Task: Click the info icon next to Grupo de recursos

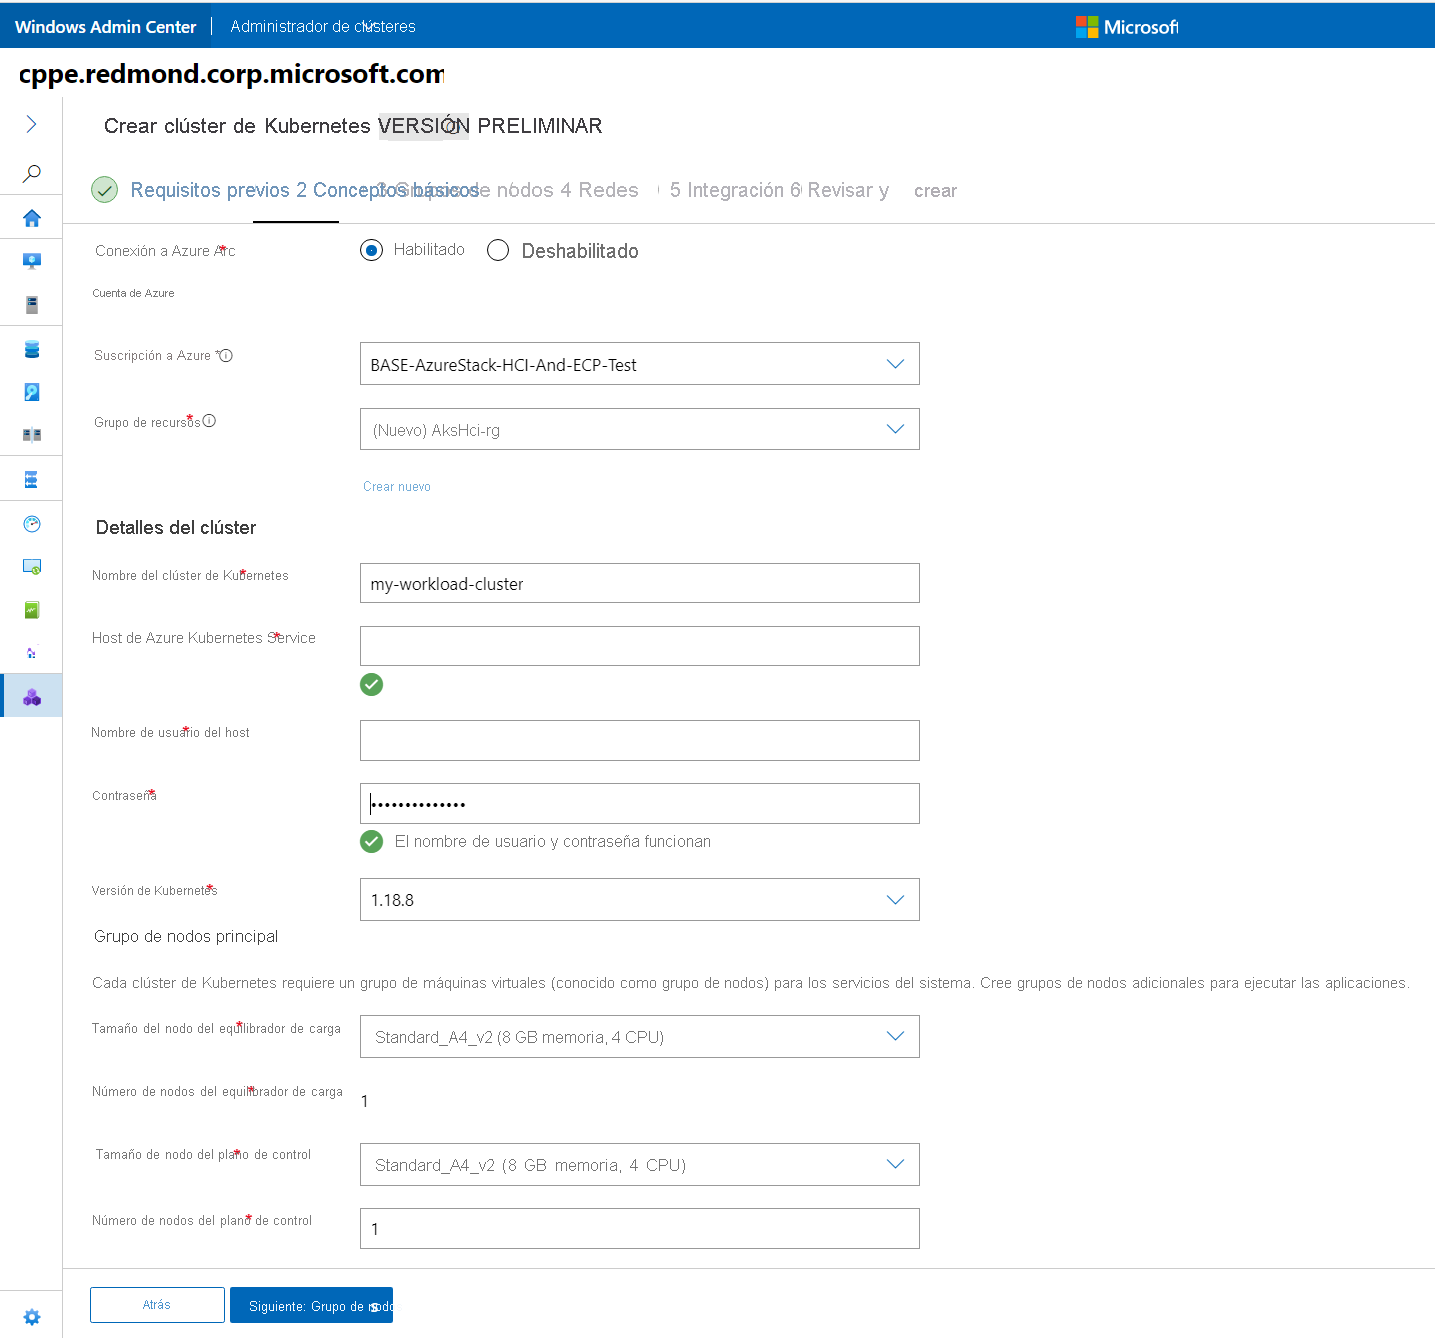Action: [209, 421]
